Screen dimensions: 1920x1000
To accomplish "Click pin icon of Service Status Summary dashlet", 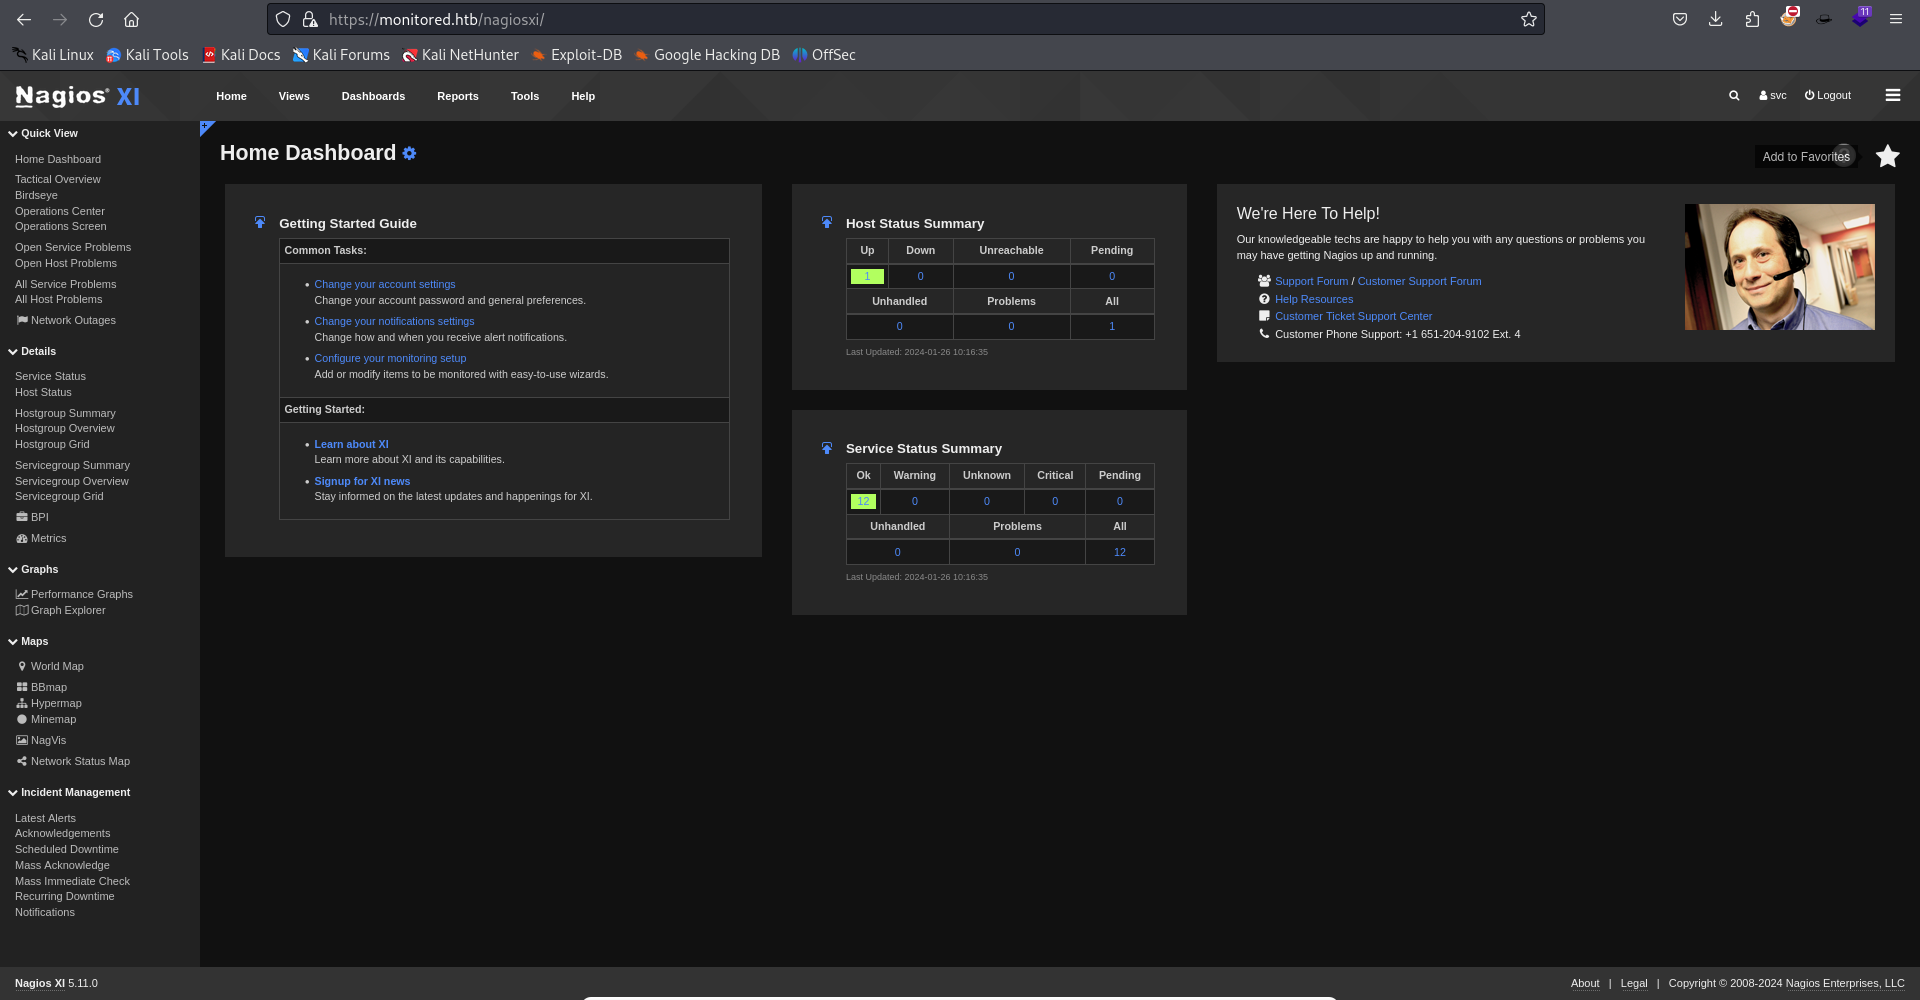I will [827, 448].
